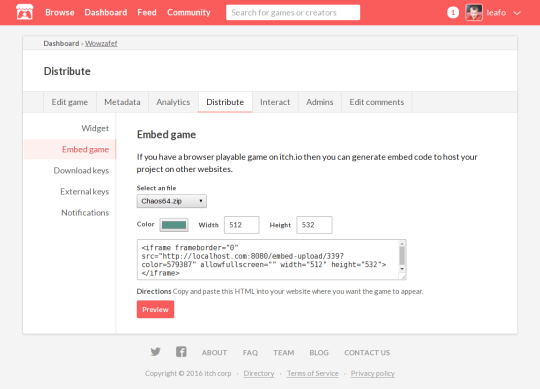Open Notifications in the sidebar

coord(85,213)
